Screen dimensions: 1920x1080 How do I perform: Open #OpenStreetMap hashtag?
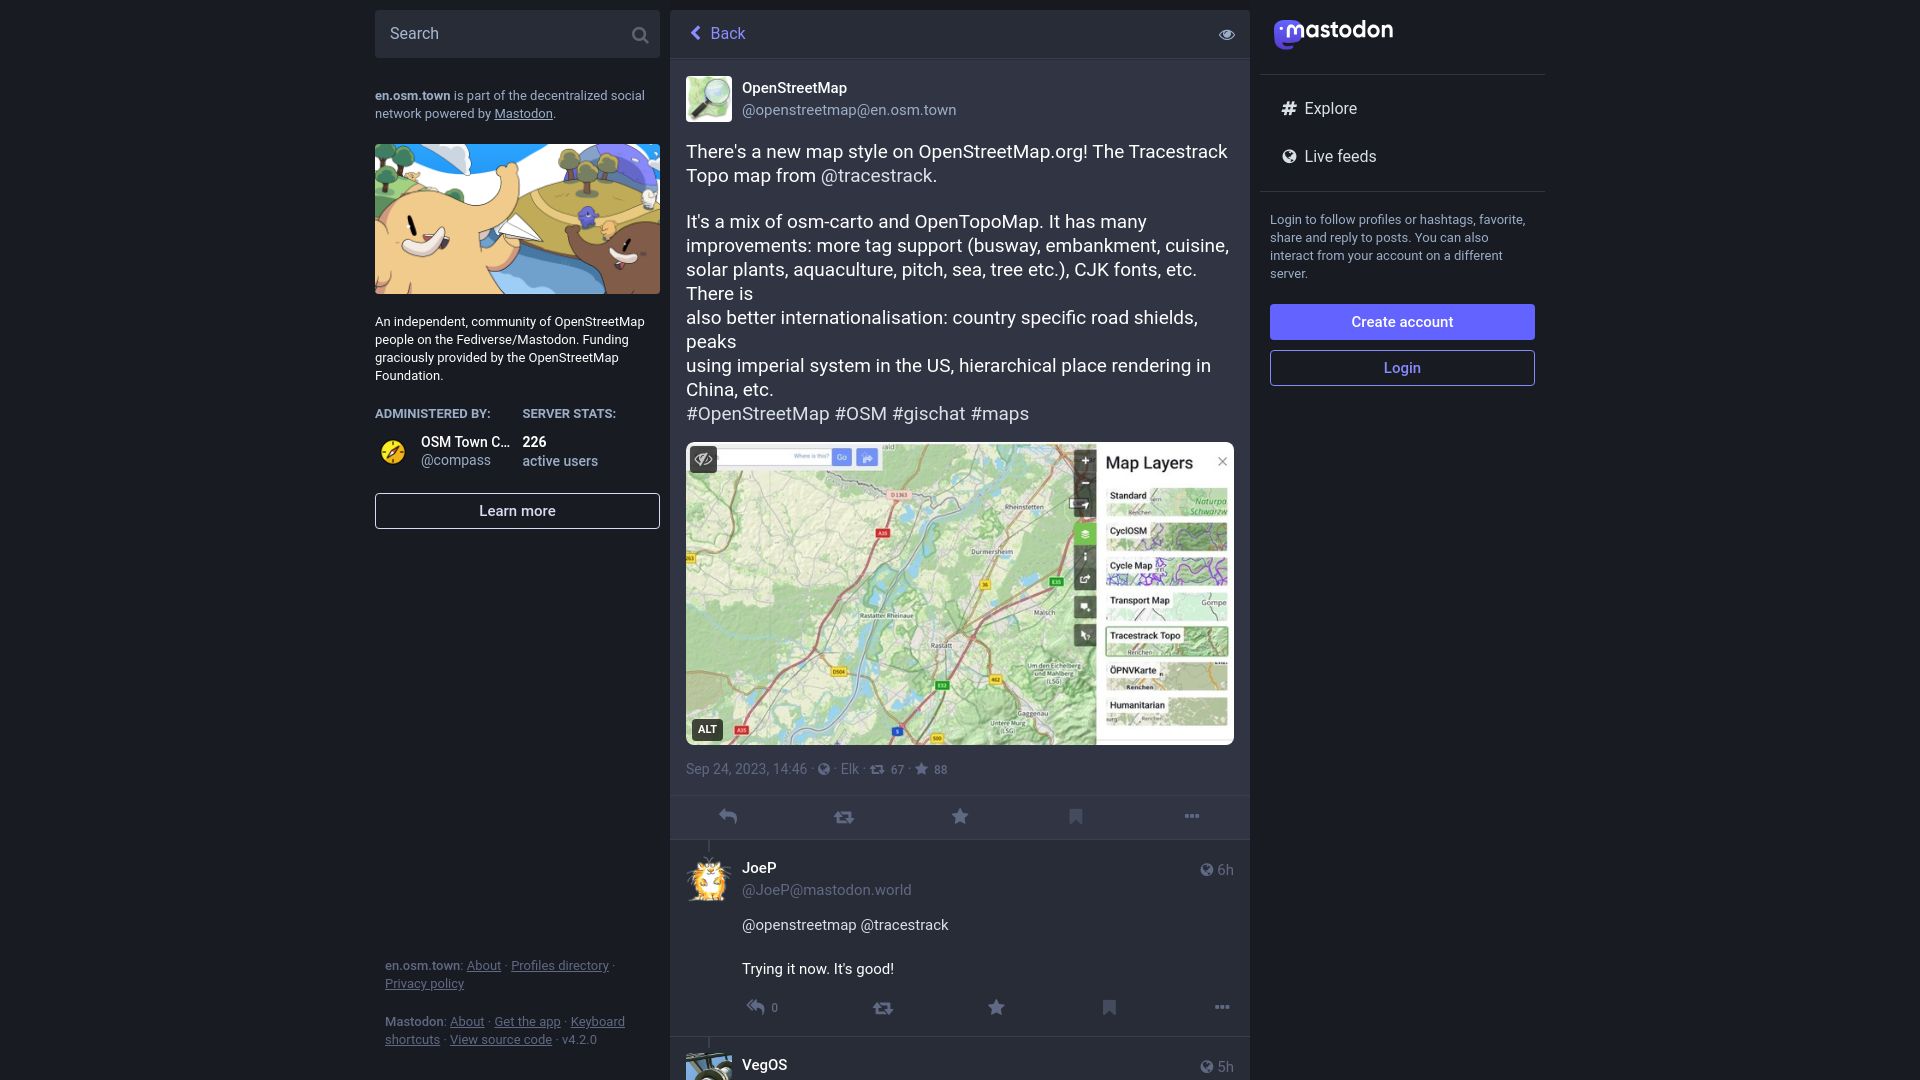click(758, 414)
